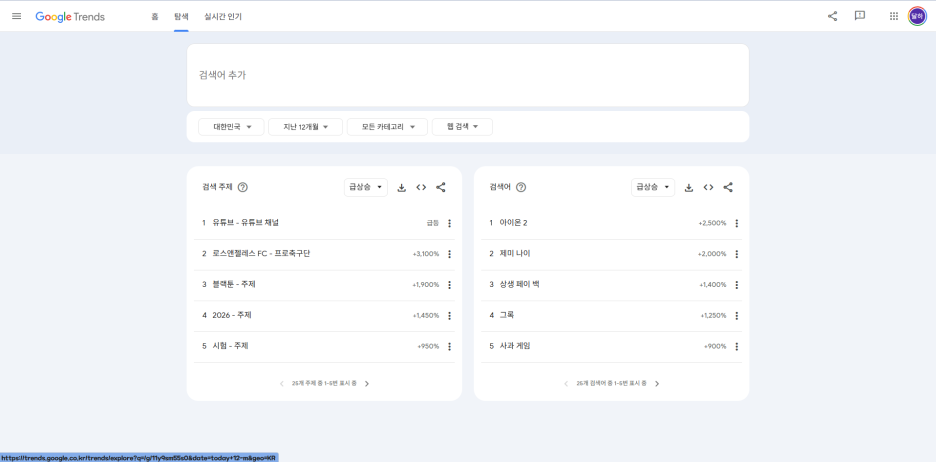Viewport: 936px width, 462px height.
Task: Go to the 홈 tab
Action: click(155, 17)
